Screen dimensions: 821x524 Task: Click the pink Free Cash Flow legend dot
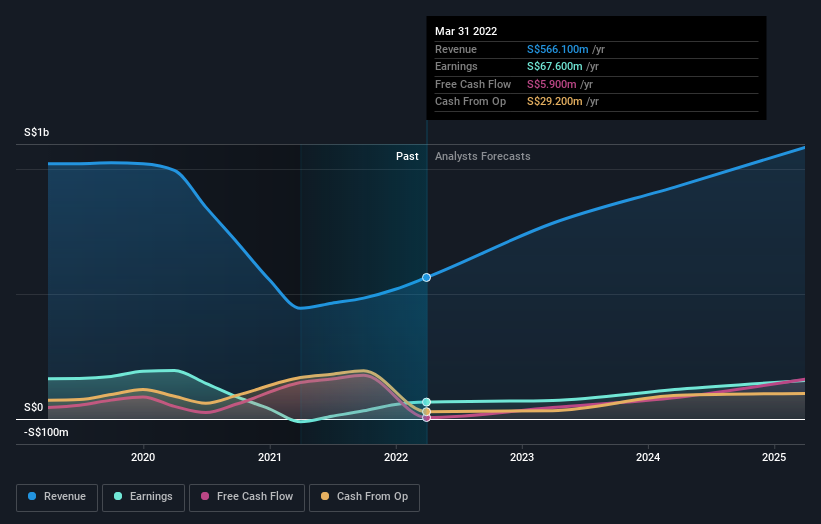click(x=205, y=496)
